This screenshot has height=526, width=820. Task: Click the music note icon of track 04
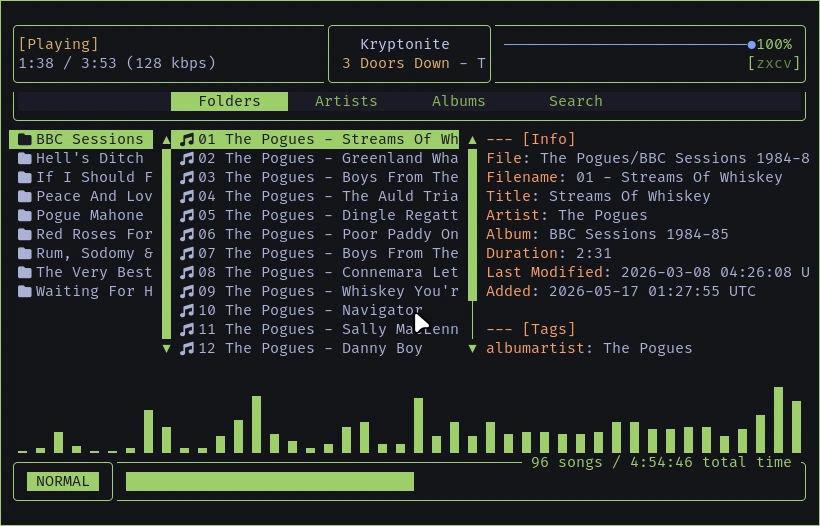tap(187, 197)
